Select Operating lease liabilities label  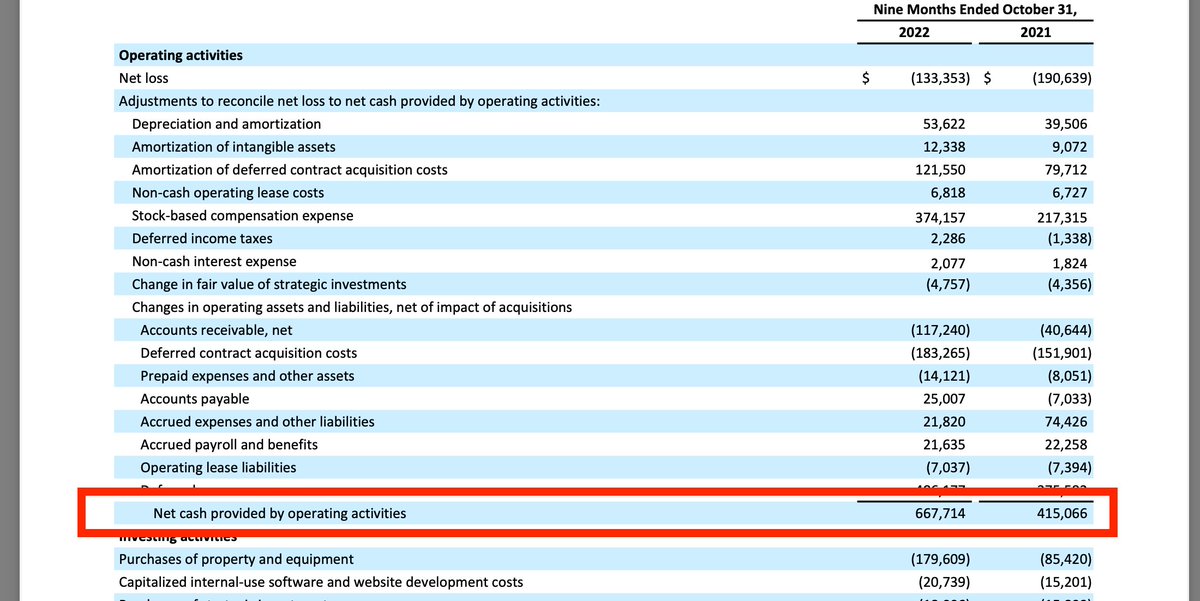coord(219,468)
